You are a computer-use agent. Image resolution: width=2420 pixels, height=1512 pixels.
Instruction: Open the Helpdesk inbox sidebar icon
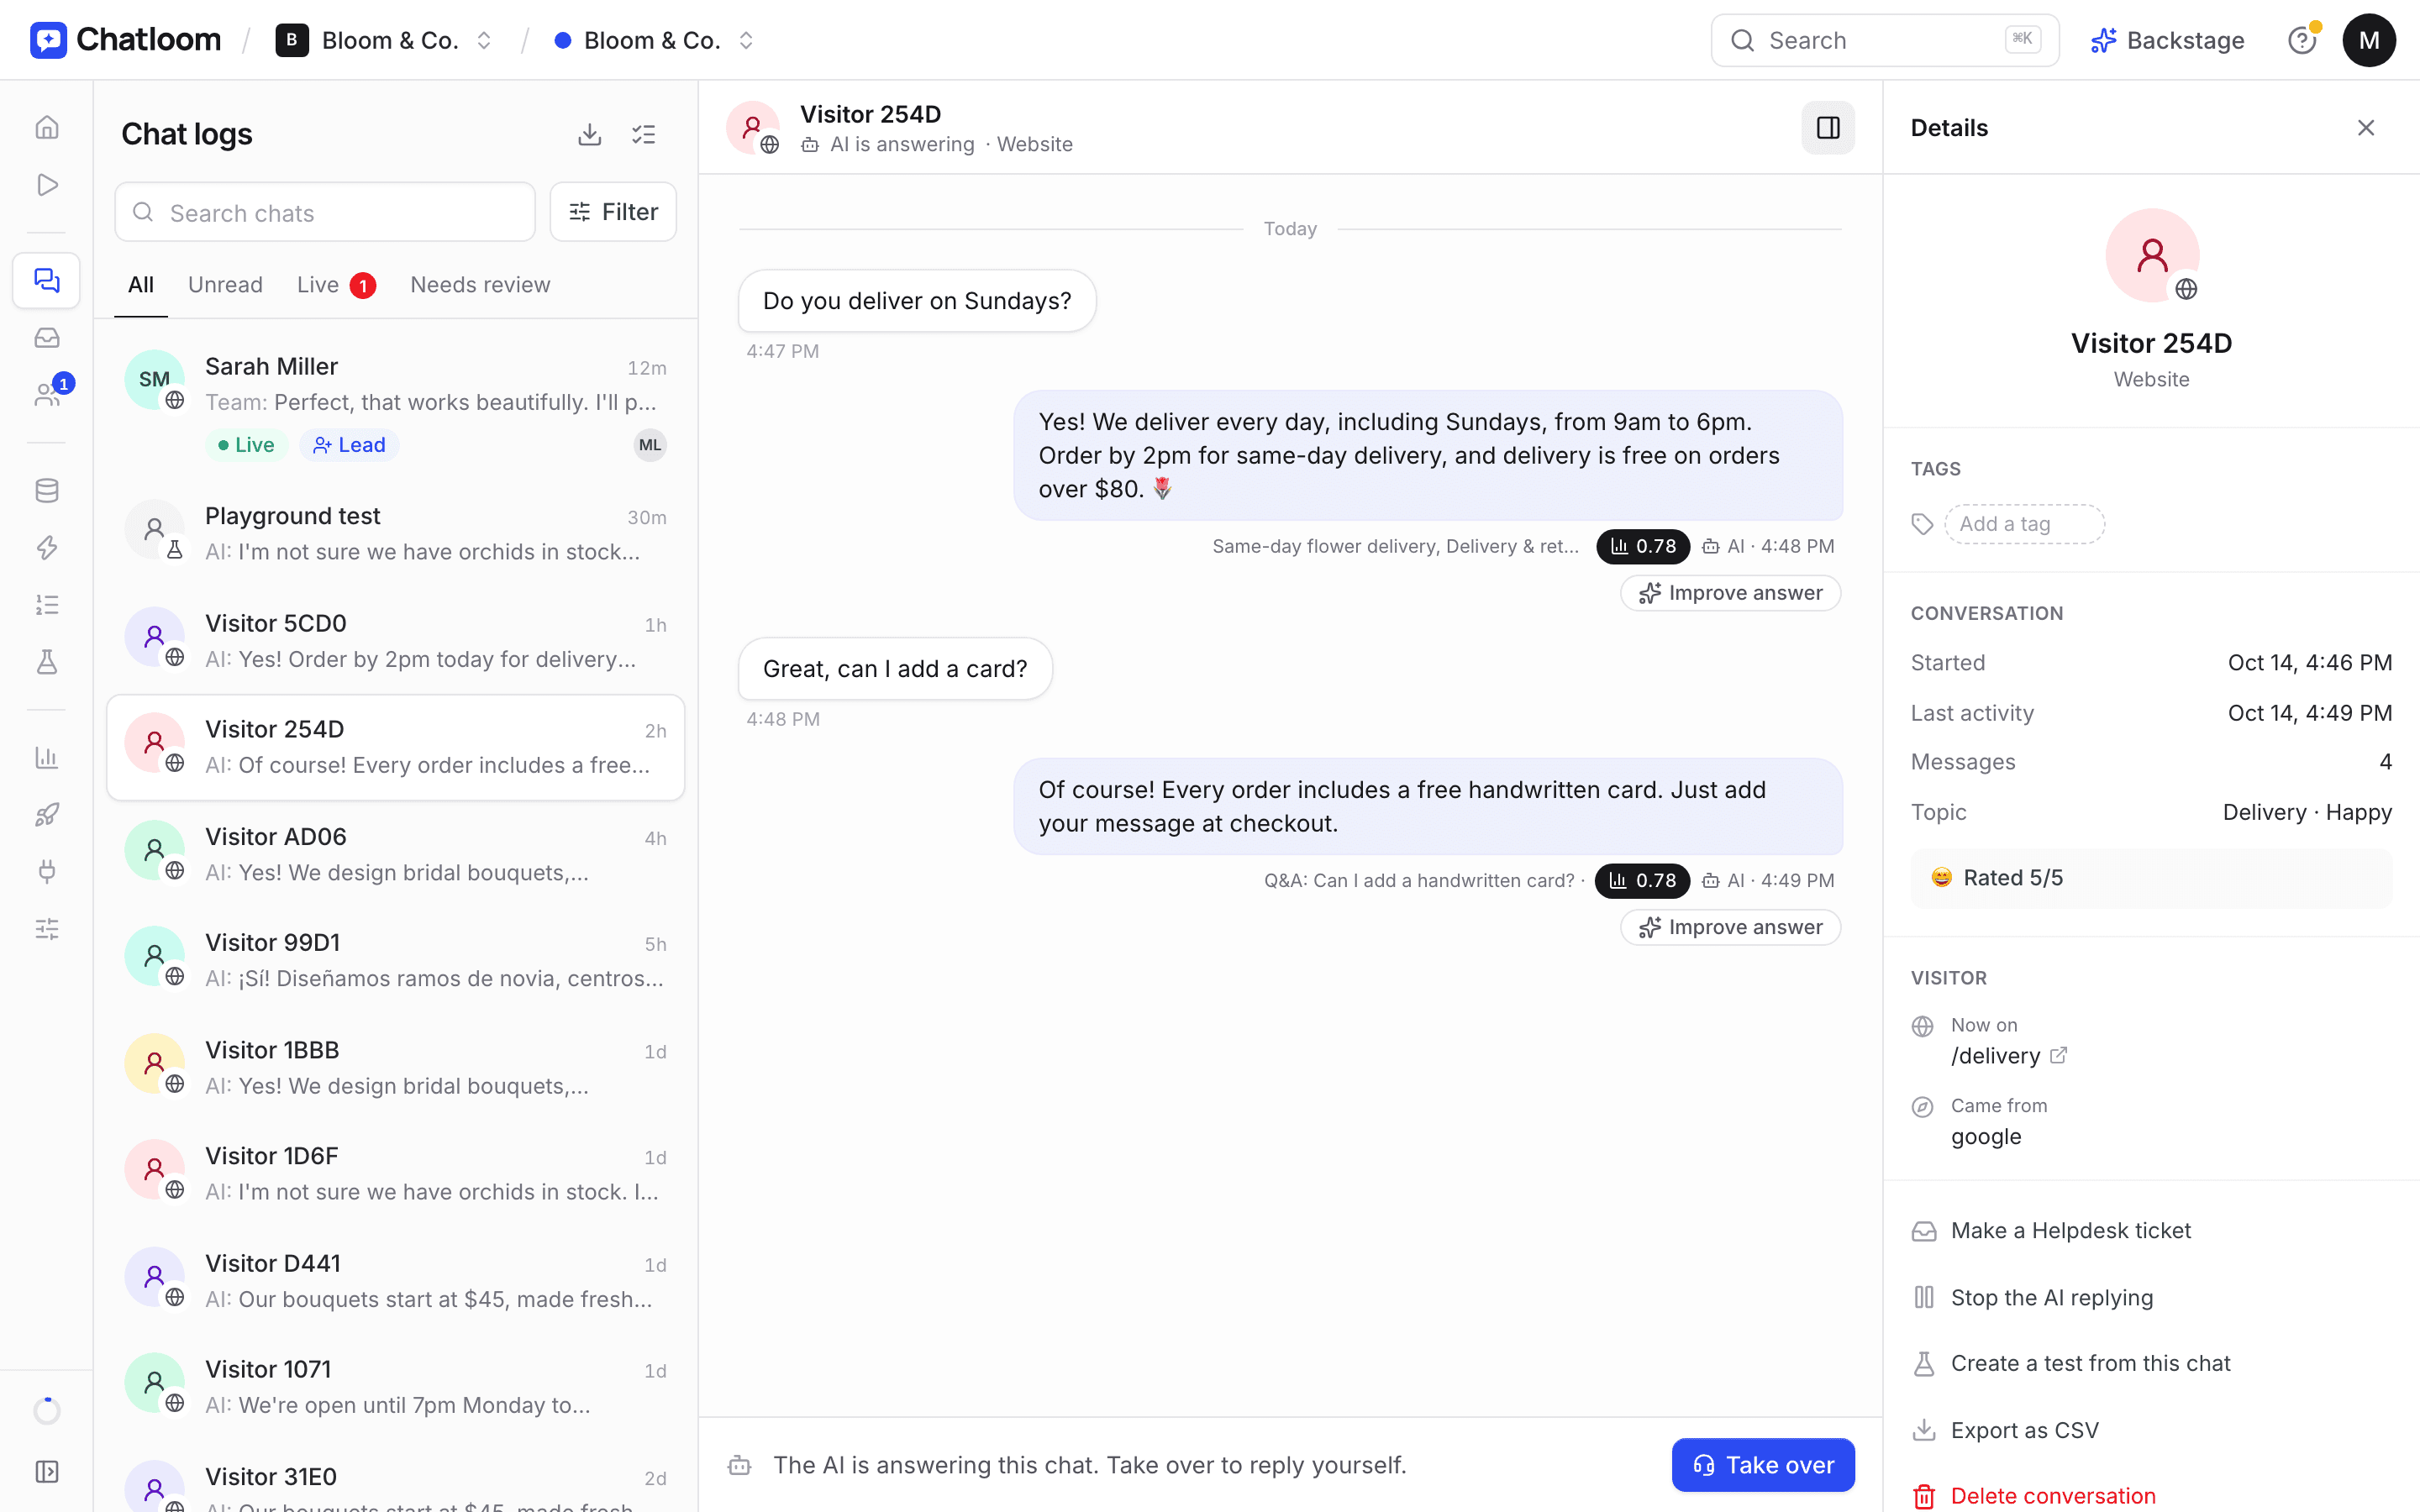click(47, 338)
